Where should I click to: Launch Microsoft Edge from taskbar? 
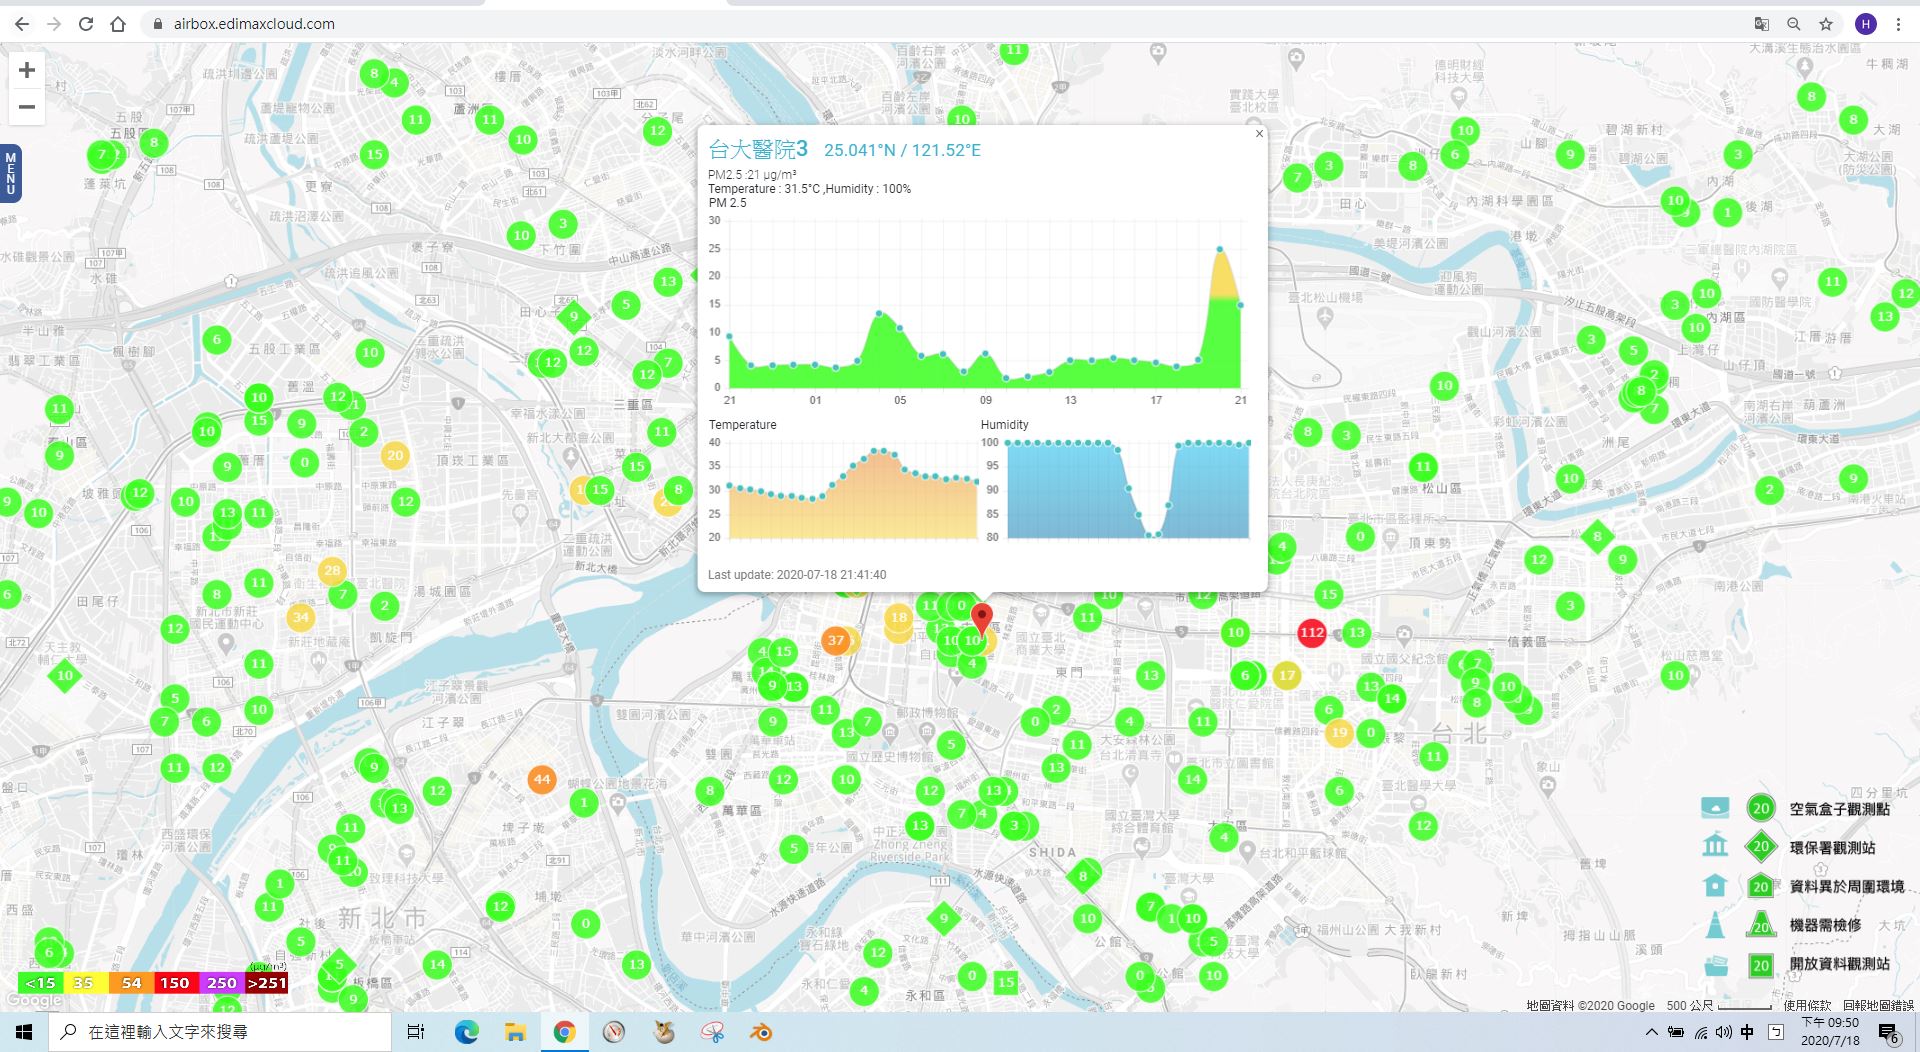click(466, 1032)
